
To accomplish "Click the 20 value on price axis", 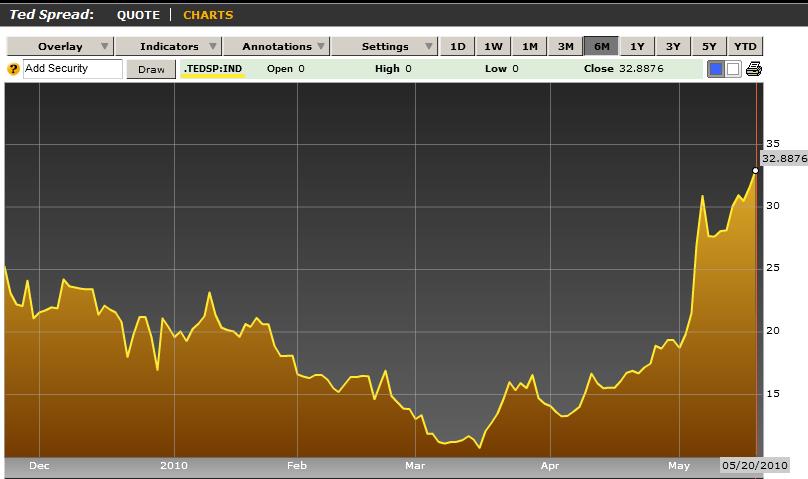I will (772, 331).
